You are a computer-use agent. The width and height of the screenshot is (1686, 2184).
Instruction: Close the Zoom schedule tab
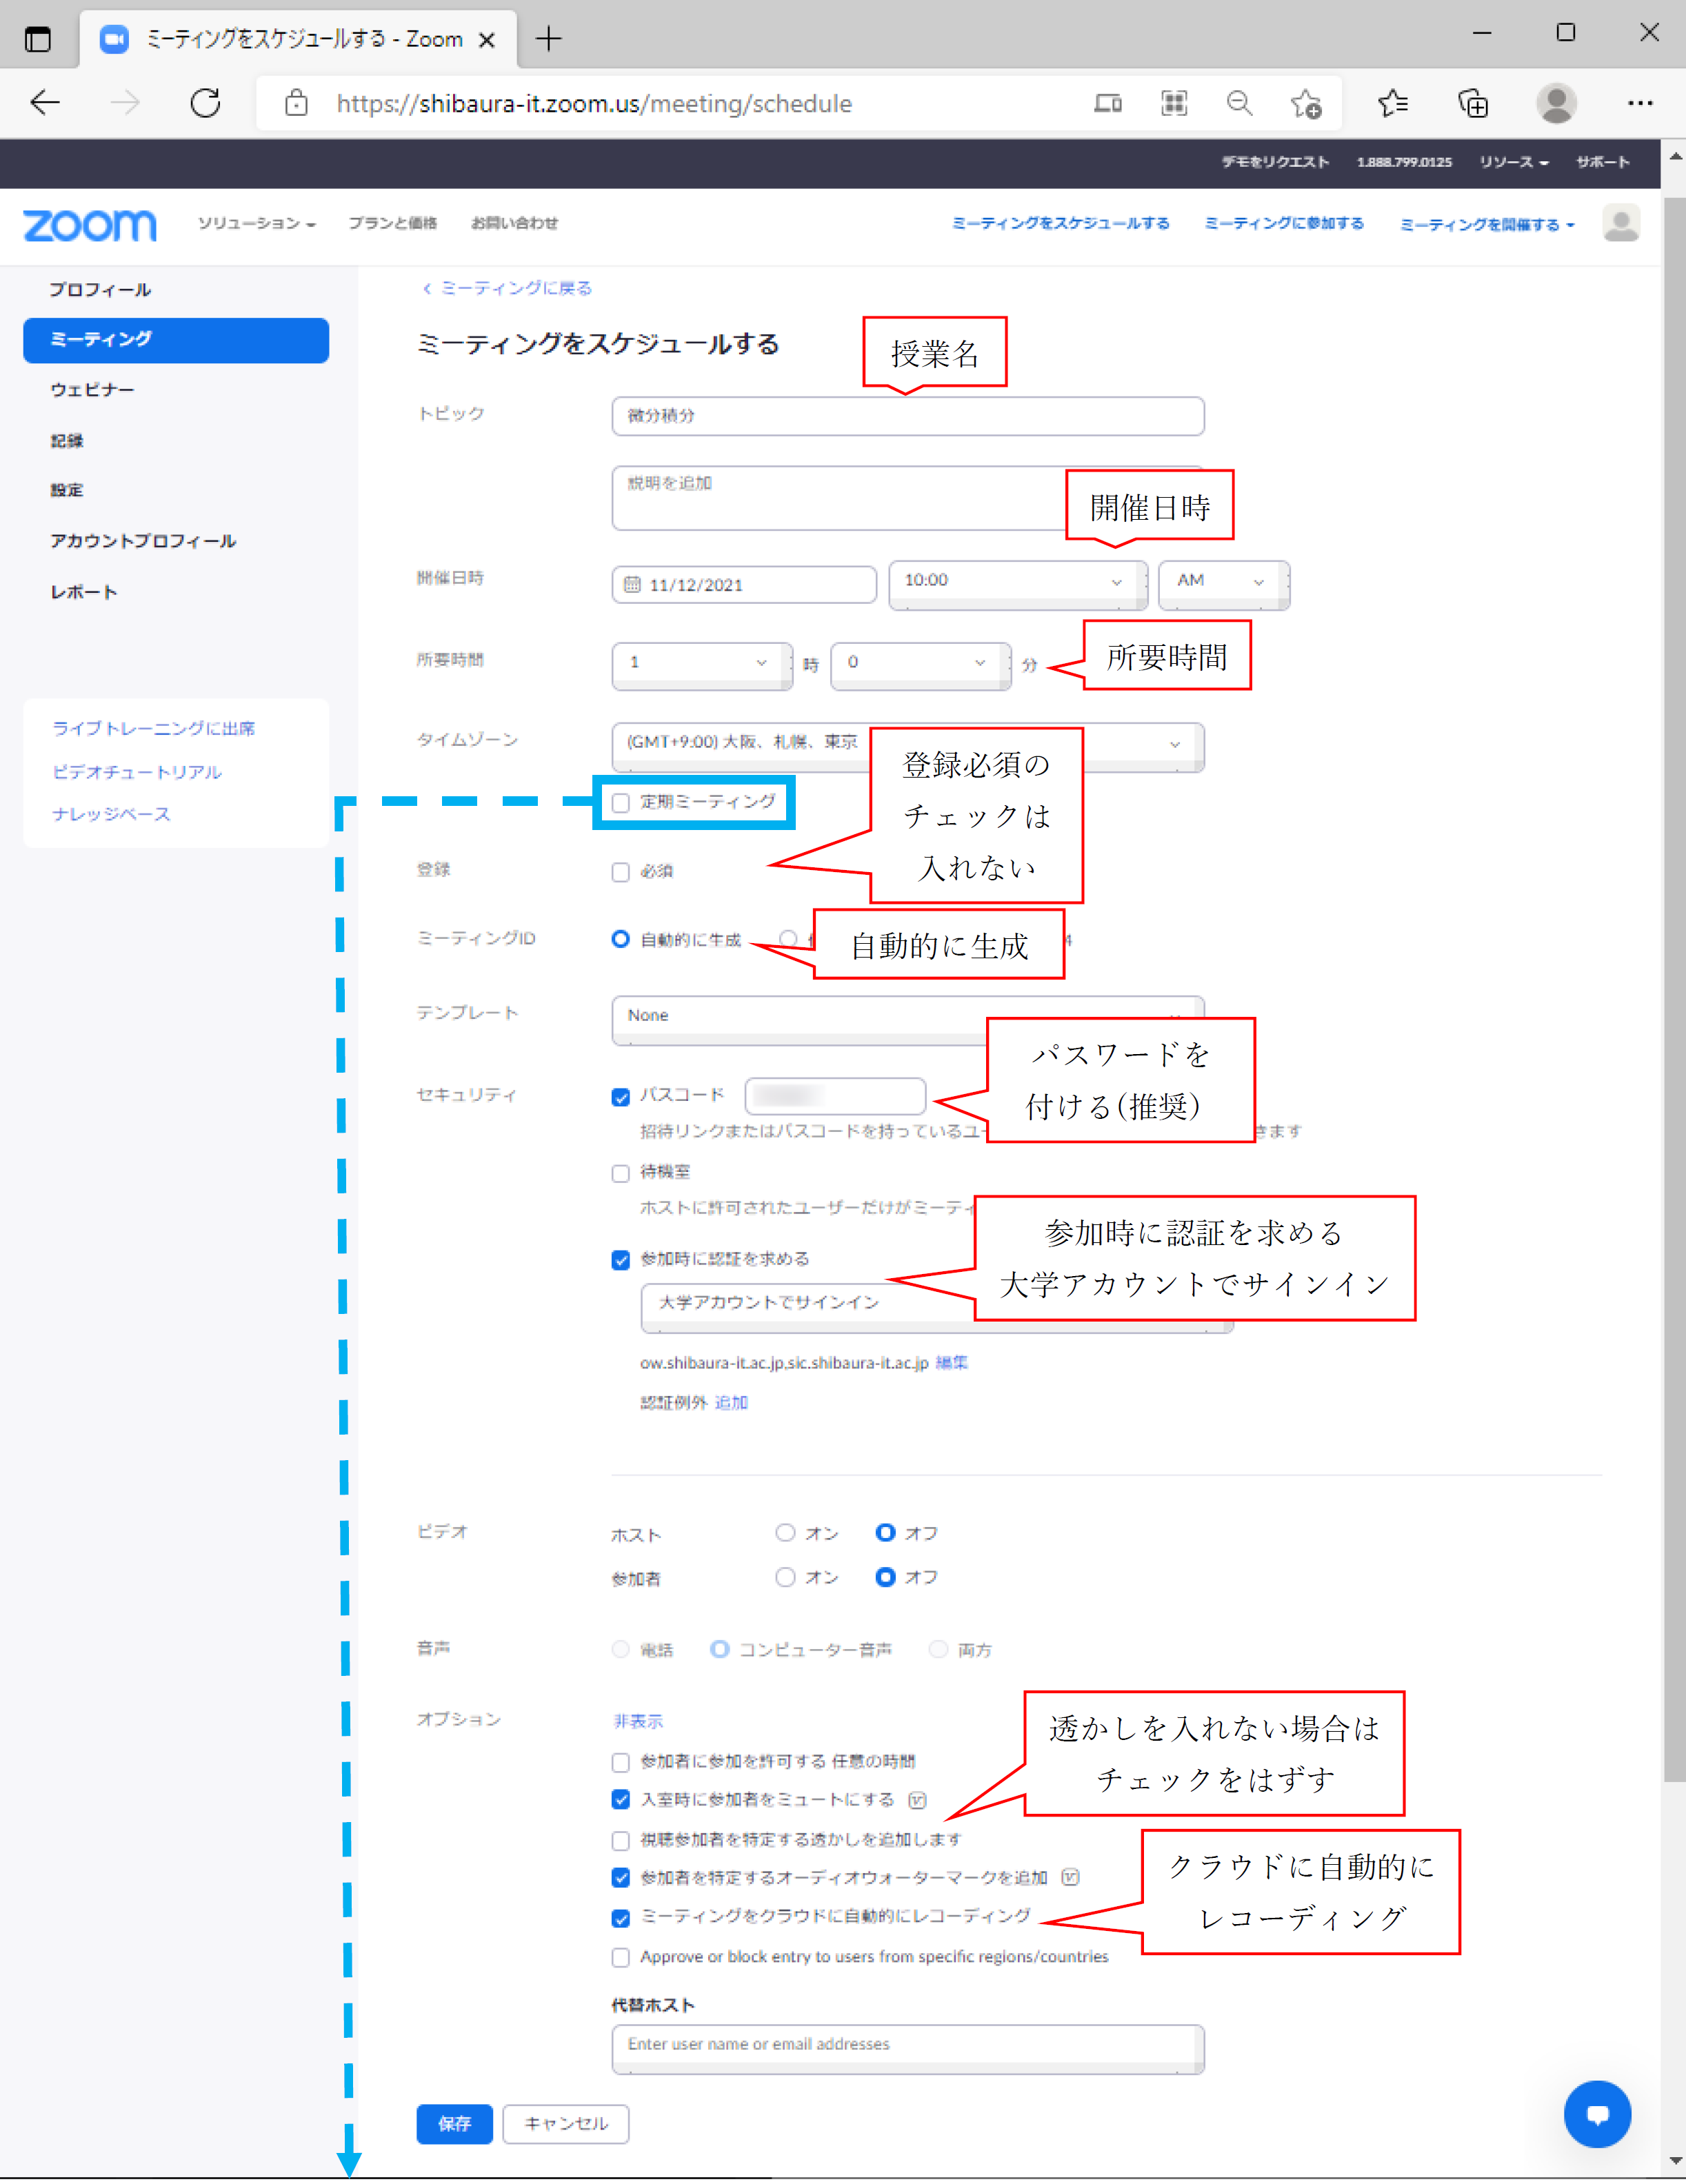click(487, 40)
